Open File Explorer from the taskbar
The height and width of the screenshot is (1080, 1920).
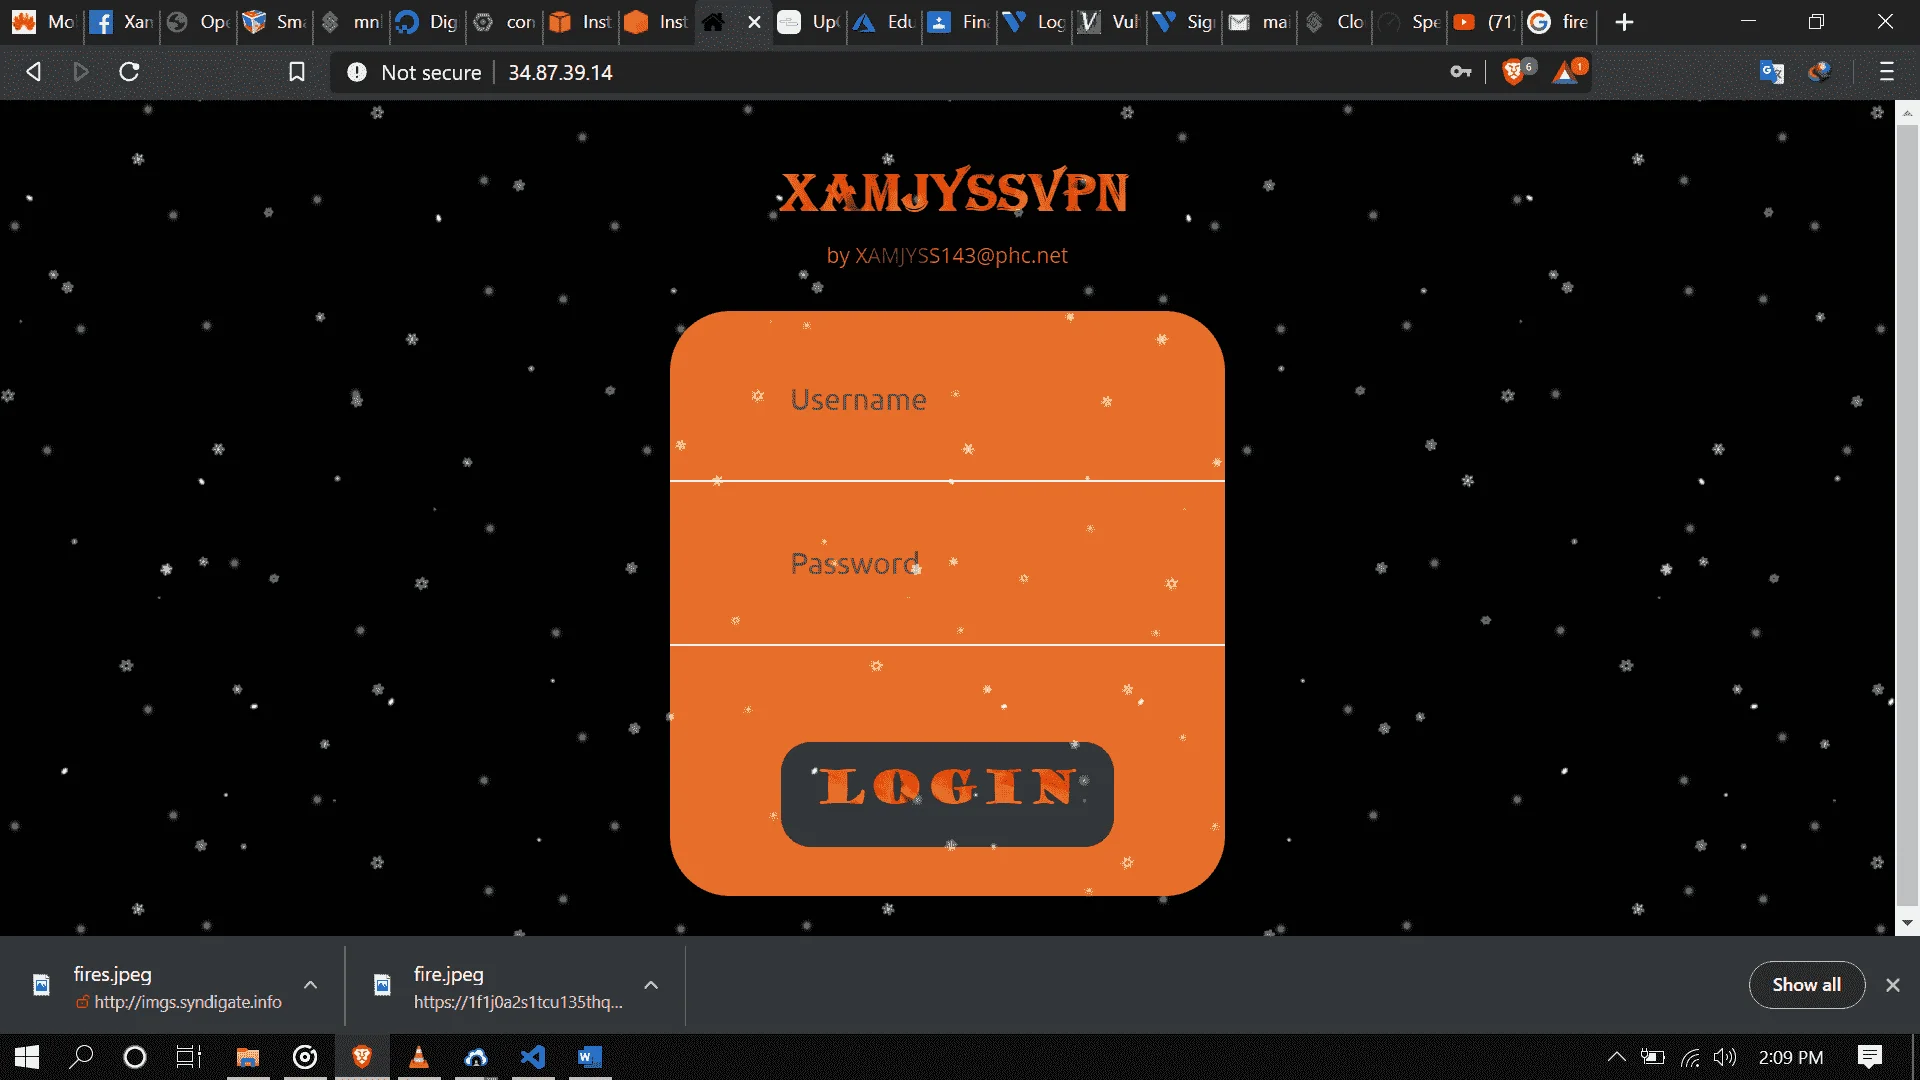point(248,1057)
